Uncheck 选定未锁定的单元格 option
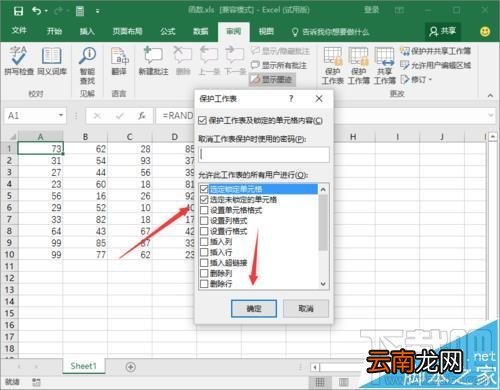 (204, 200)
